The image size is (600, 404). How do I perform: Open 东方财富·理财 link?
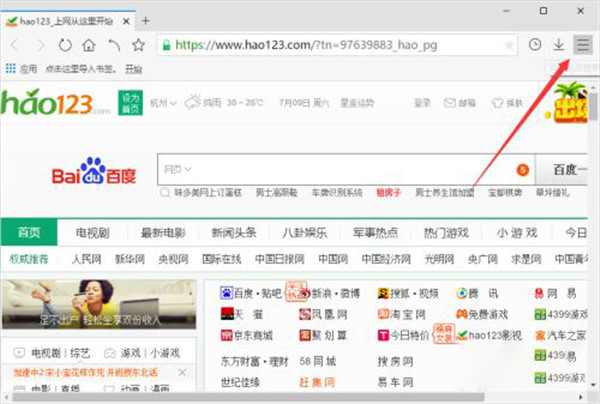pos(254,361)
